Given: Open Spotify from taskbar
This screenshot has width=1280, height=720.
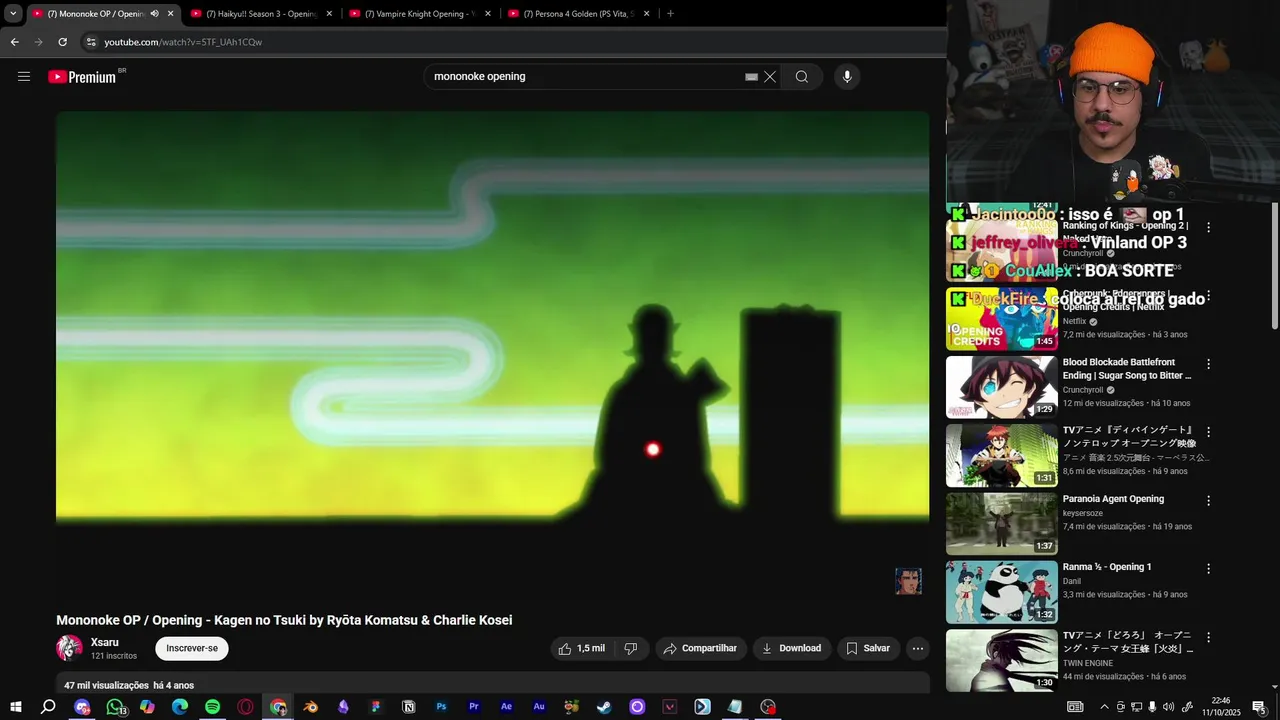Looking at the screenshot, I should pos(212,707).
